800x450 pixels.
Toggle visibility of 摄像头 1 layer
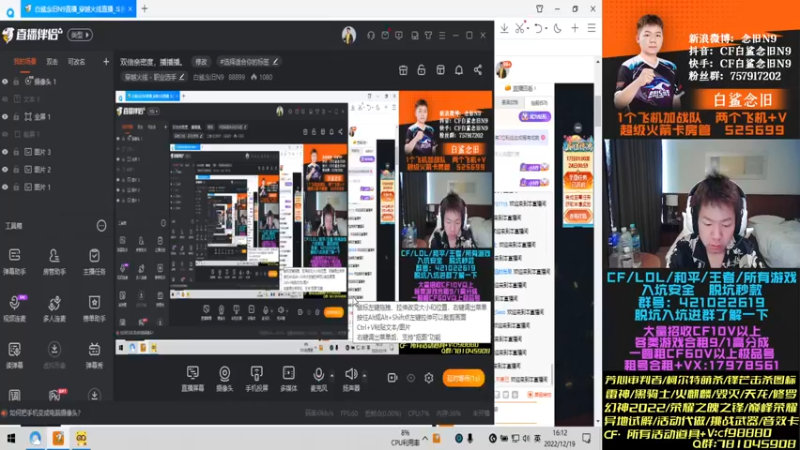(x=5, y=82)
